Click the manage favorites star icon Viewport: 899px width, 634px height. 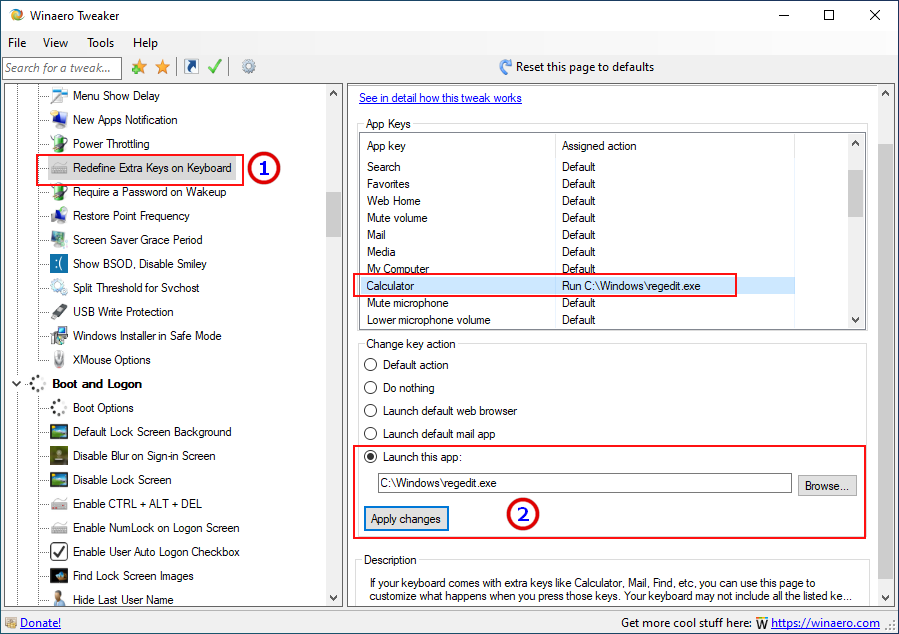pyautogui.click(x=163, y=67)
